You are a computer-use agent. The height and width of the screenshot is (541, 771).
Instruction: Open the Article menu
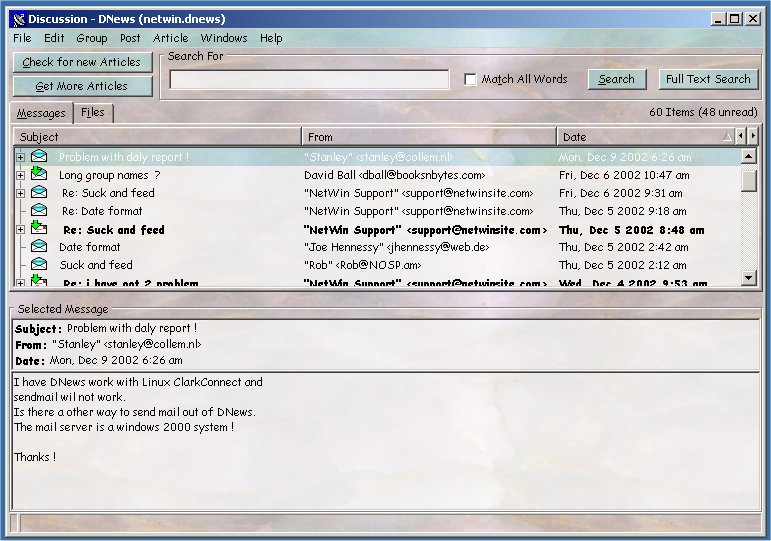pos(170,38)
